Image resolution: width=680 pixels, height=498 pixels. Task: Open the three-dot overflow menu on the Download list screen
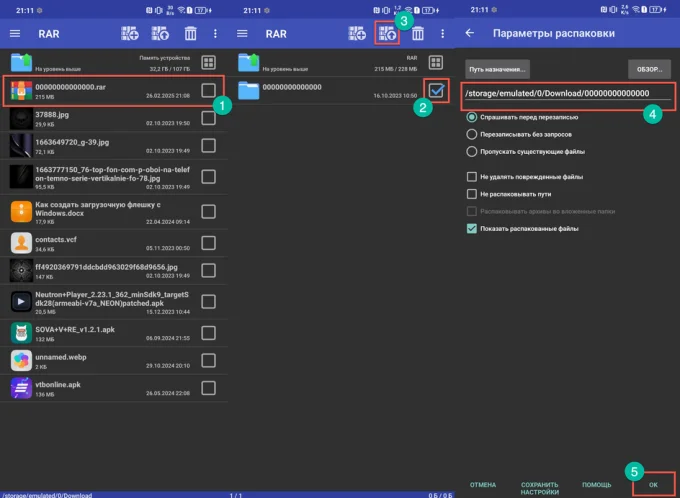point(215,33)
